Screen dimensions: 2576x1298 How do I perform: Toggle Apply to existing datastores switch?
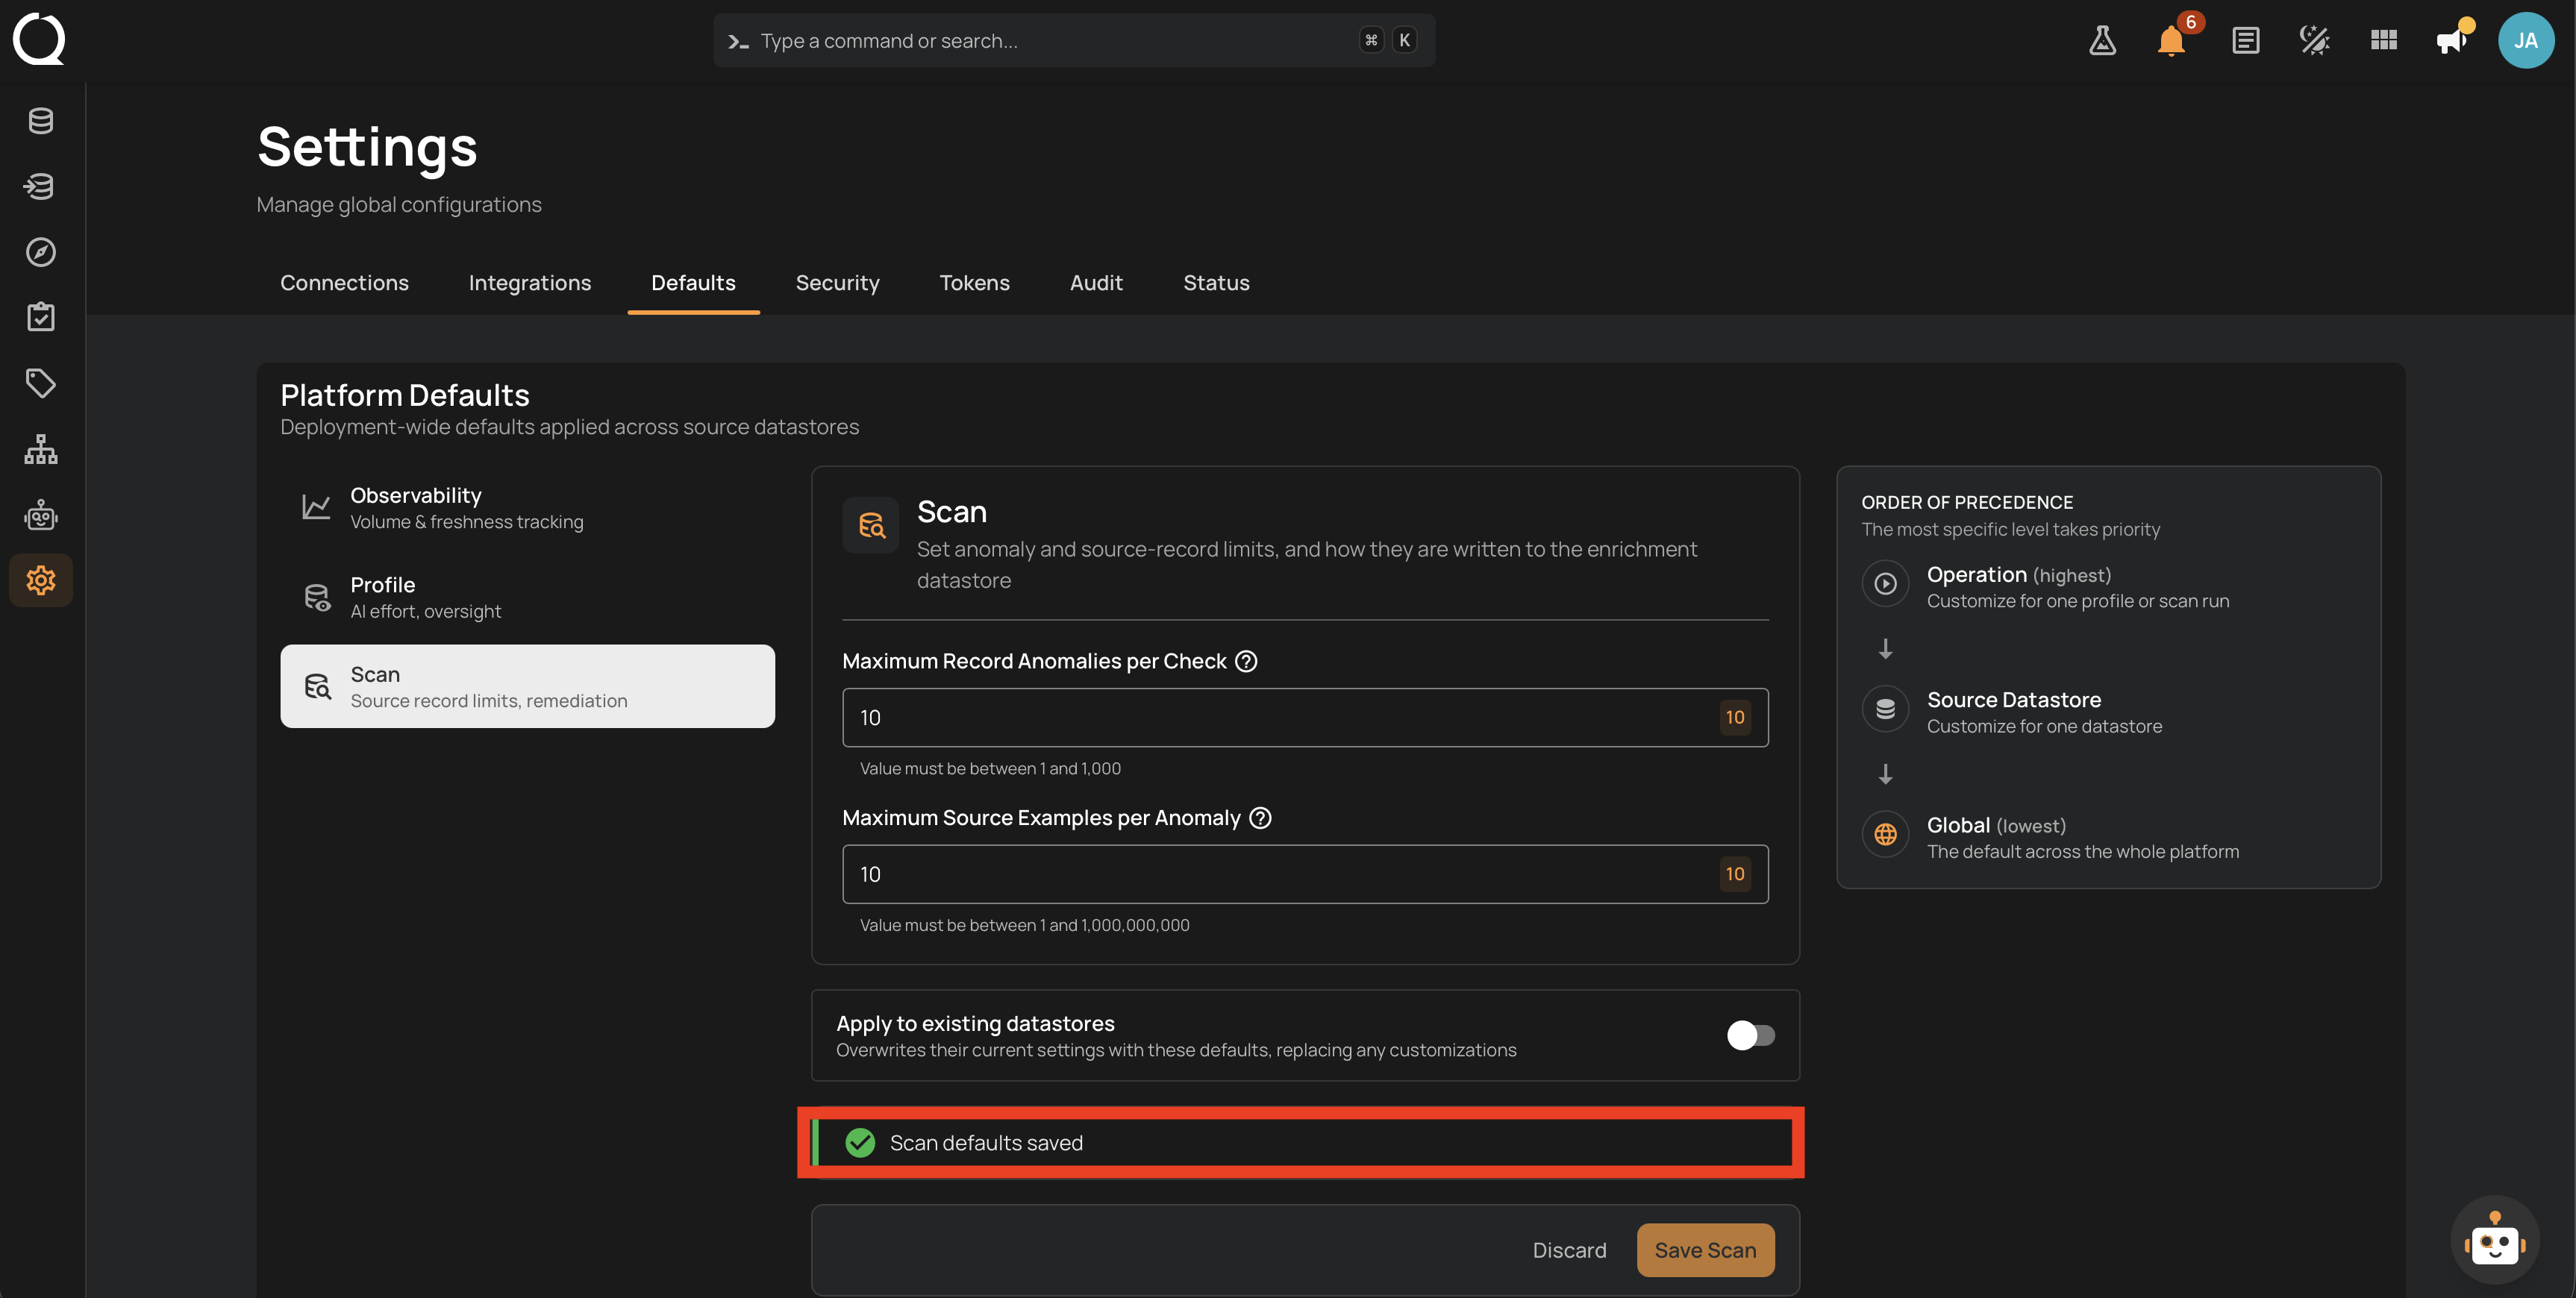[1750, 1035]
